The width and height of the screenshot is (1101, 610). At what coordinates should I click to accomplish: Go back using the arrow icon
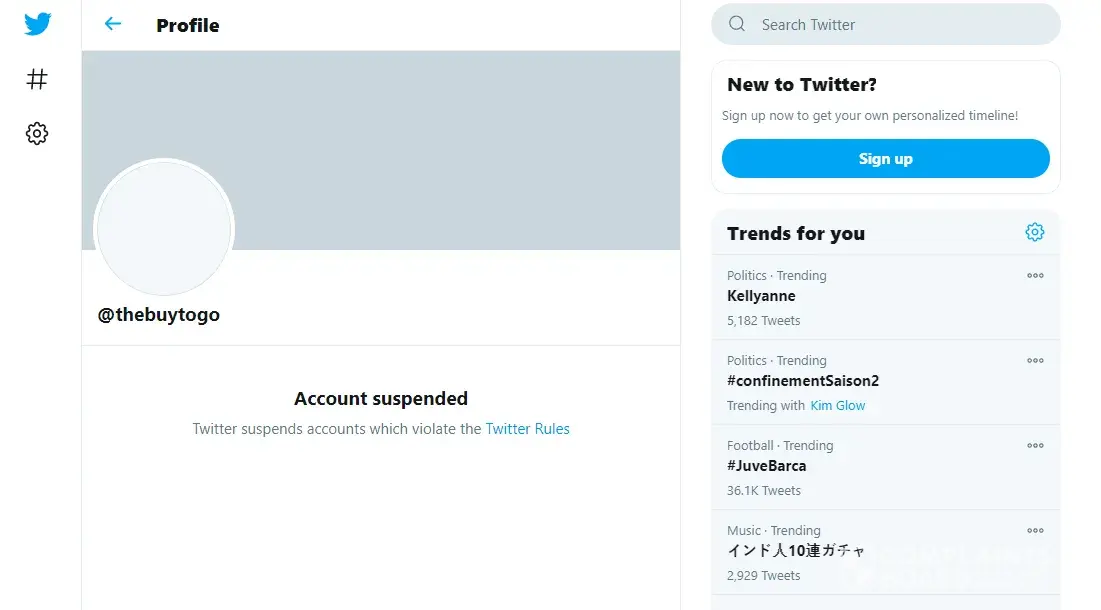pyautogui.click(x=113, y=24)
